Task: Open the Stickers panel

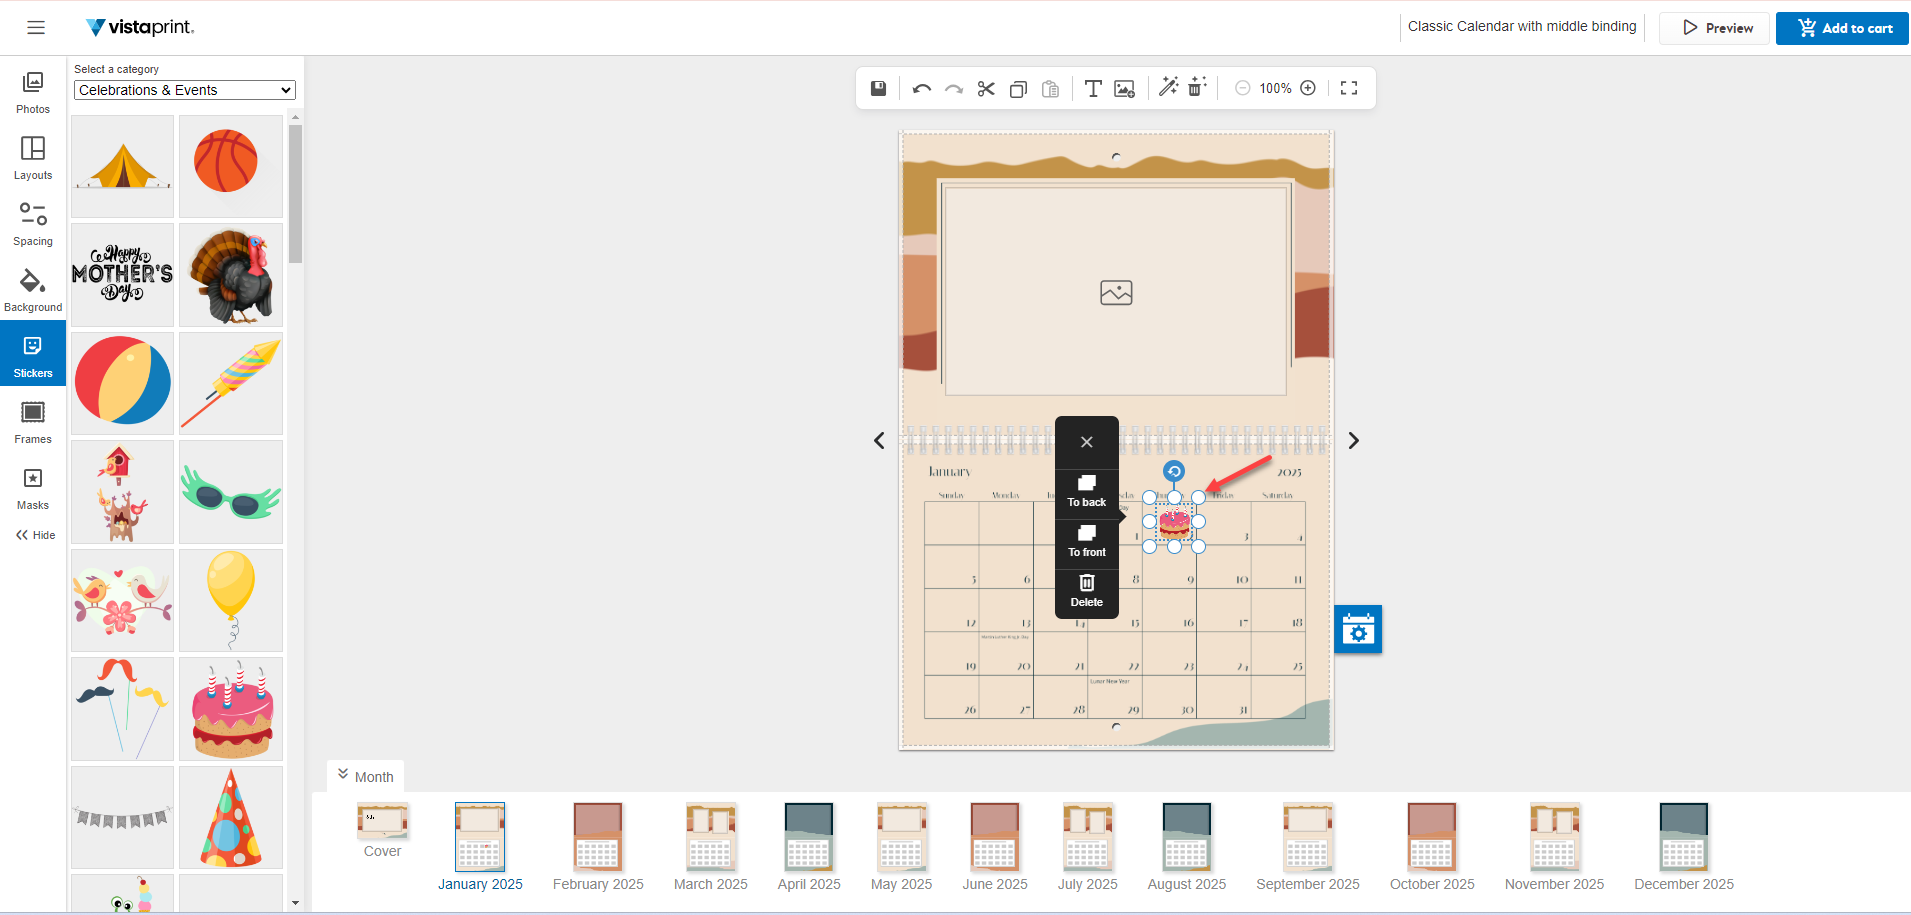Action: [x=33, y=353]
